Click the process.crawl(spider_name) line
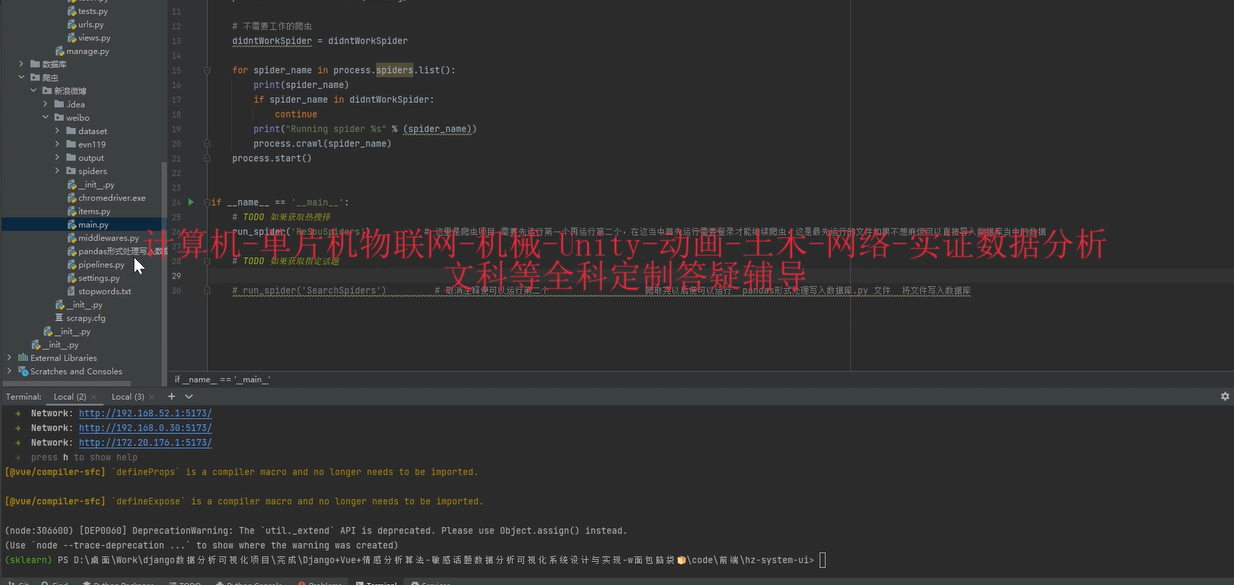This screenshot has height=585, width=1234. [322, 143]
